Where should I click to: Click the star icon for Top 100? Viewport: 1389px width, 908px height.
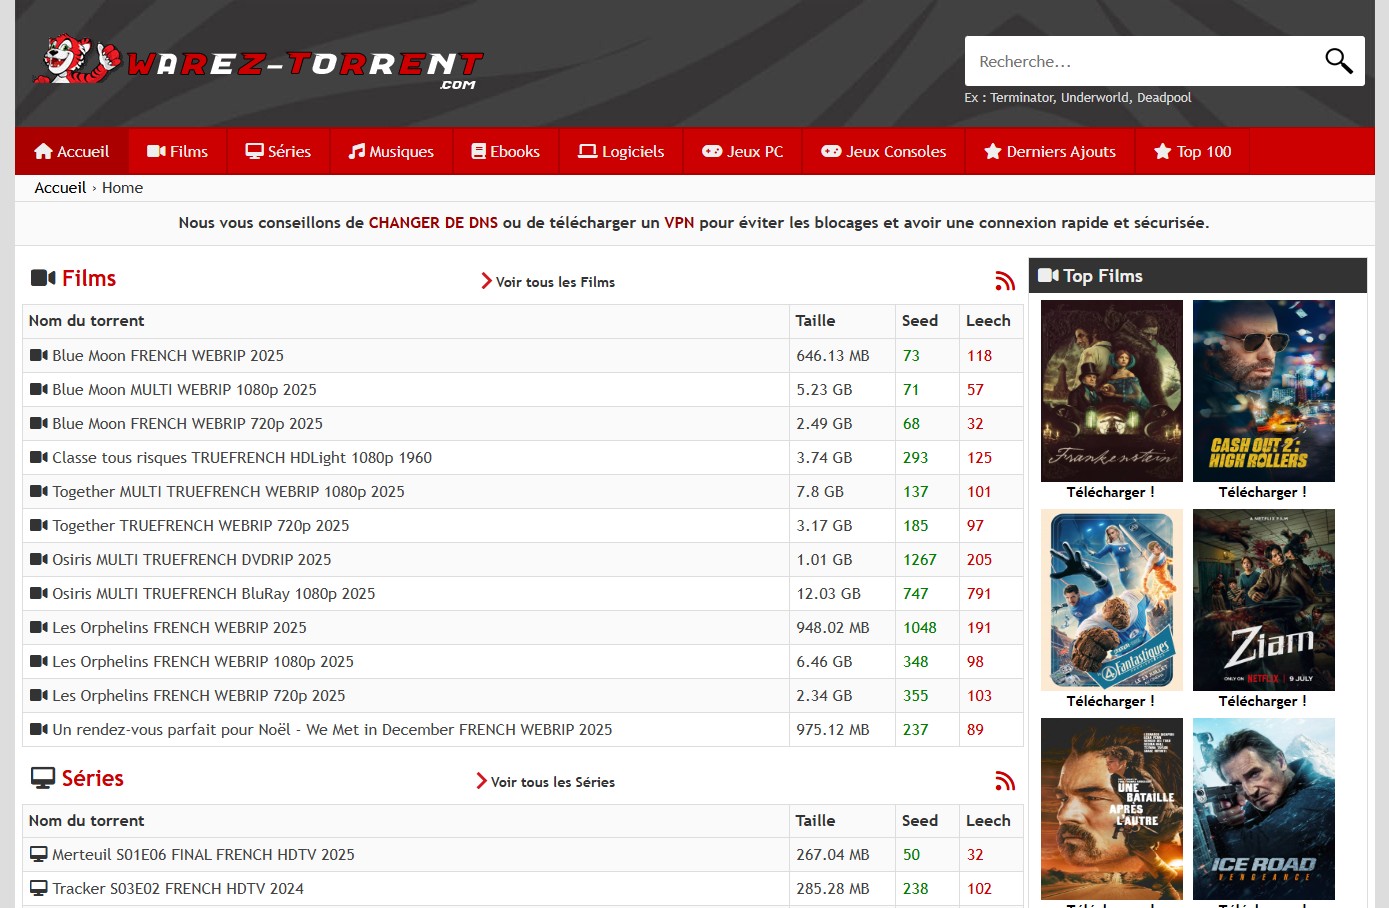1162,151
